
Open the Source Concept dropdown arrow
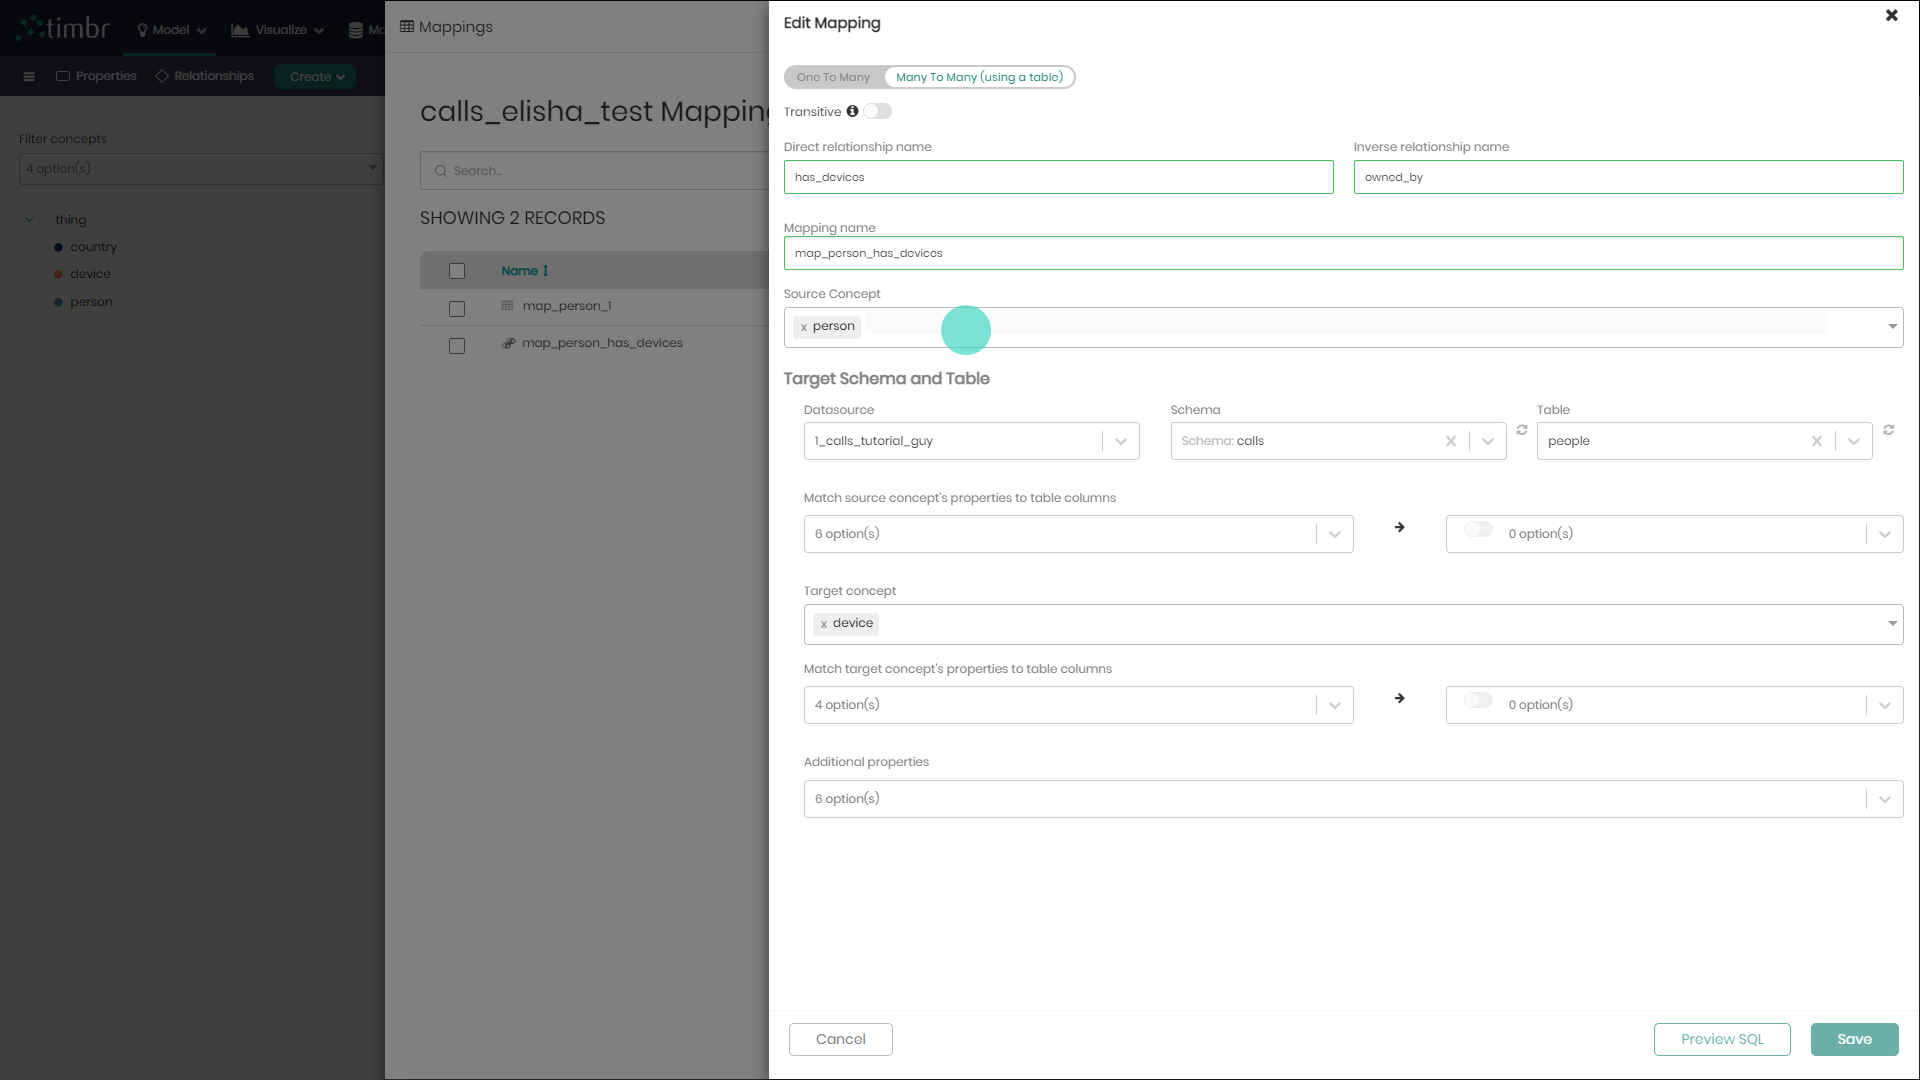(1892, 327)
